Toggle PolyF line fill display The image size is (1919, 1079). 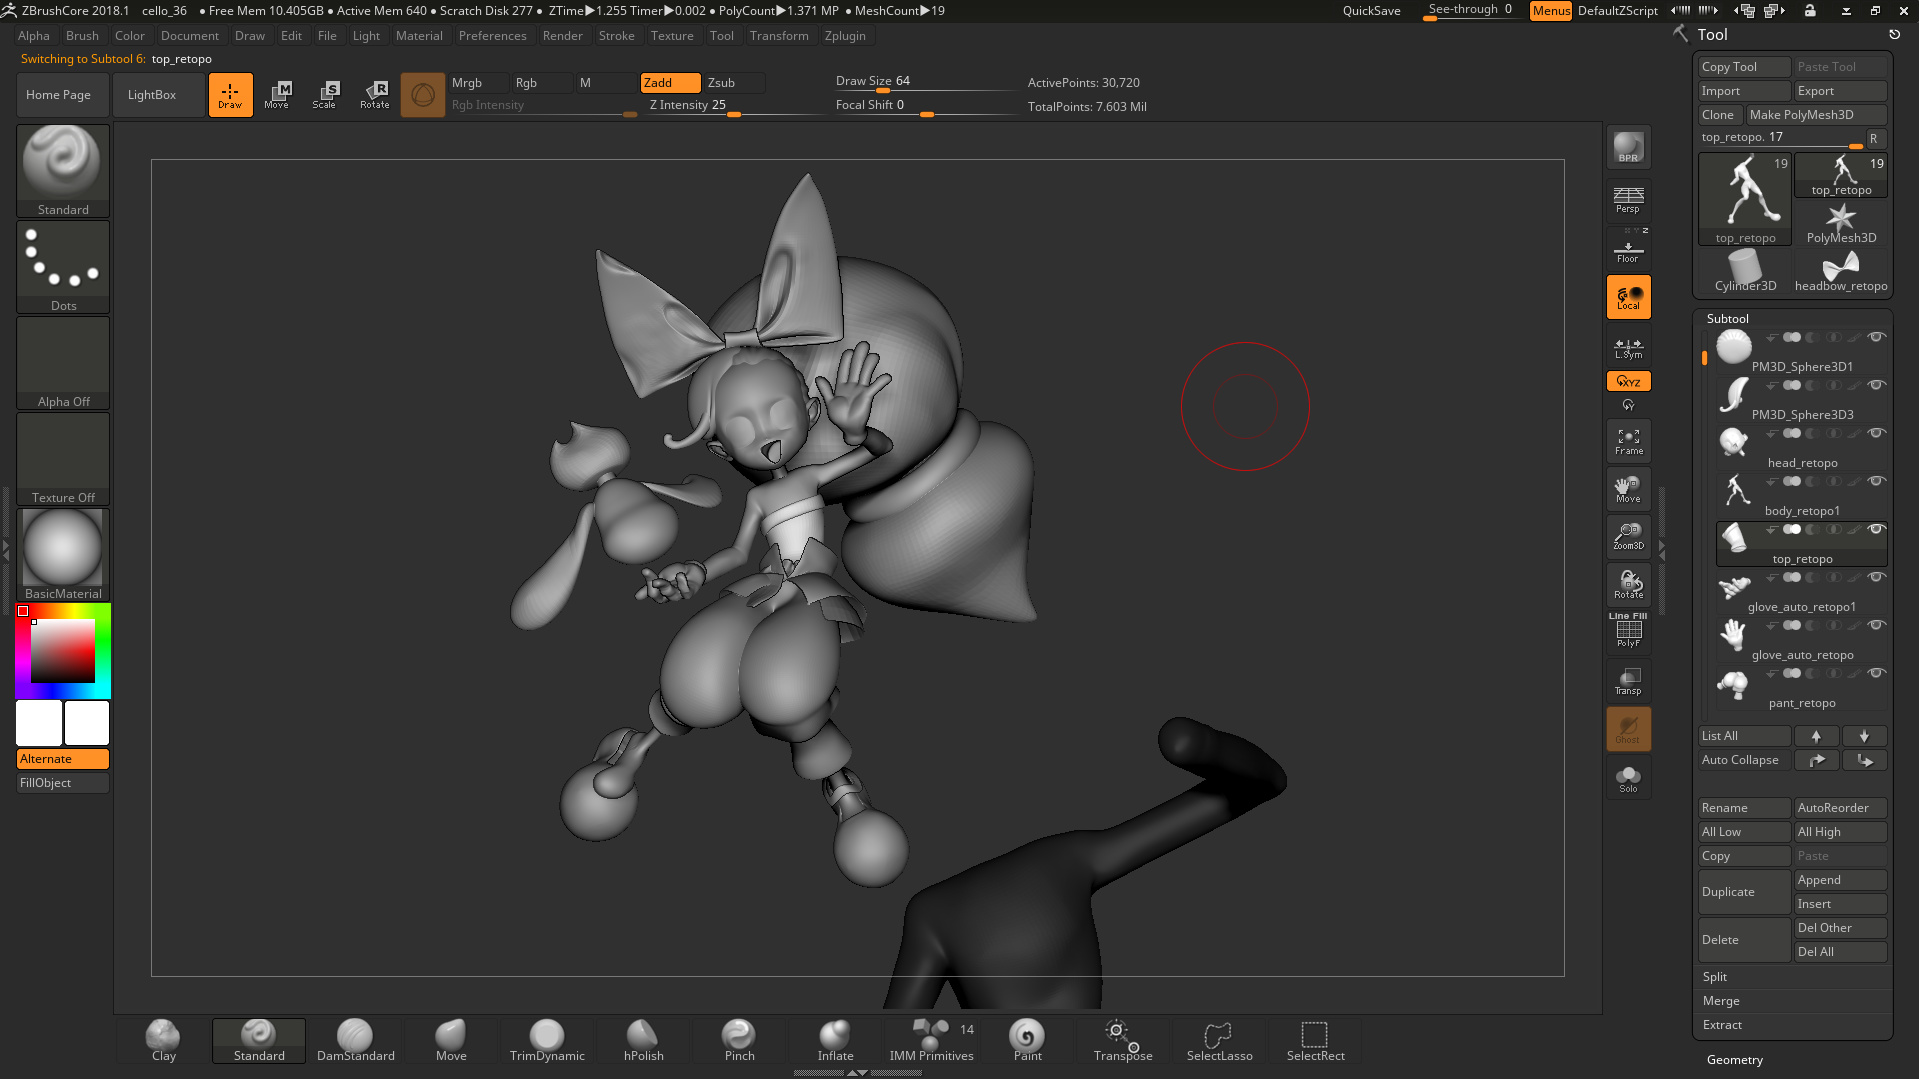(1628, 632)
